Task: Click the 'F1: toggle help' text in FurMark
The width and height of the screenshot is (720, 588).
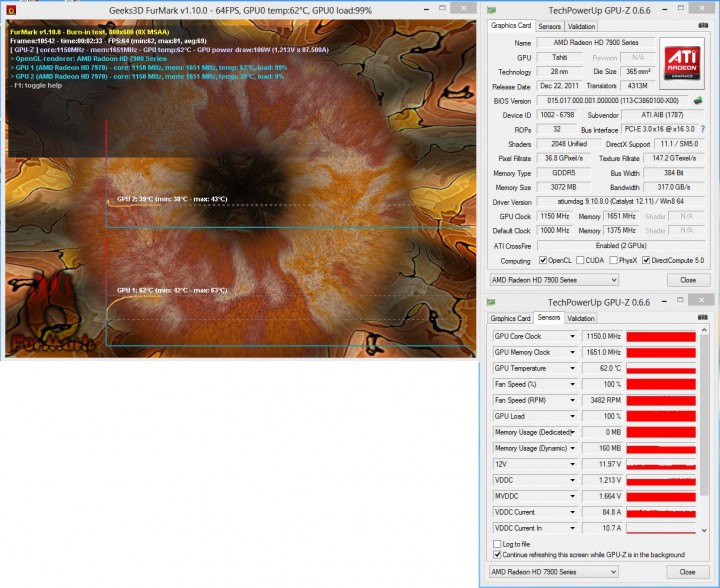Action: click(36, 85)
